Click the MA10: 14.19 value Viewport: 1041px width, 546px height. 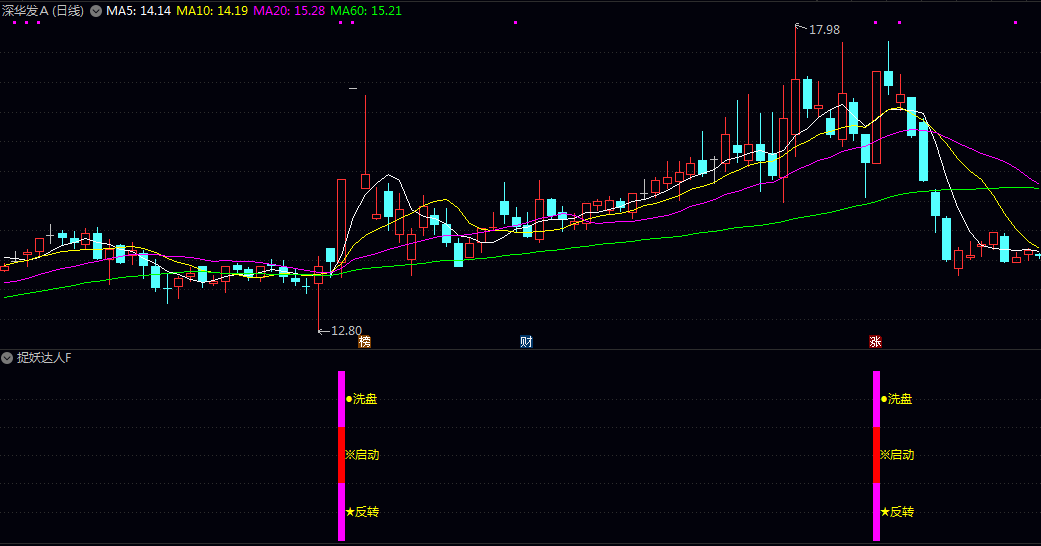[x=212, y=11]
